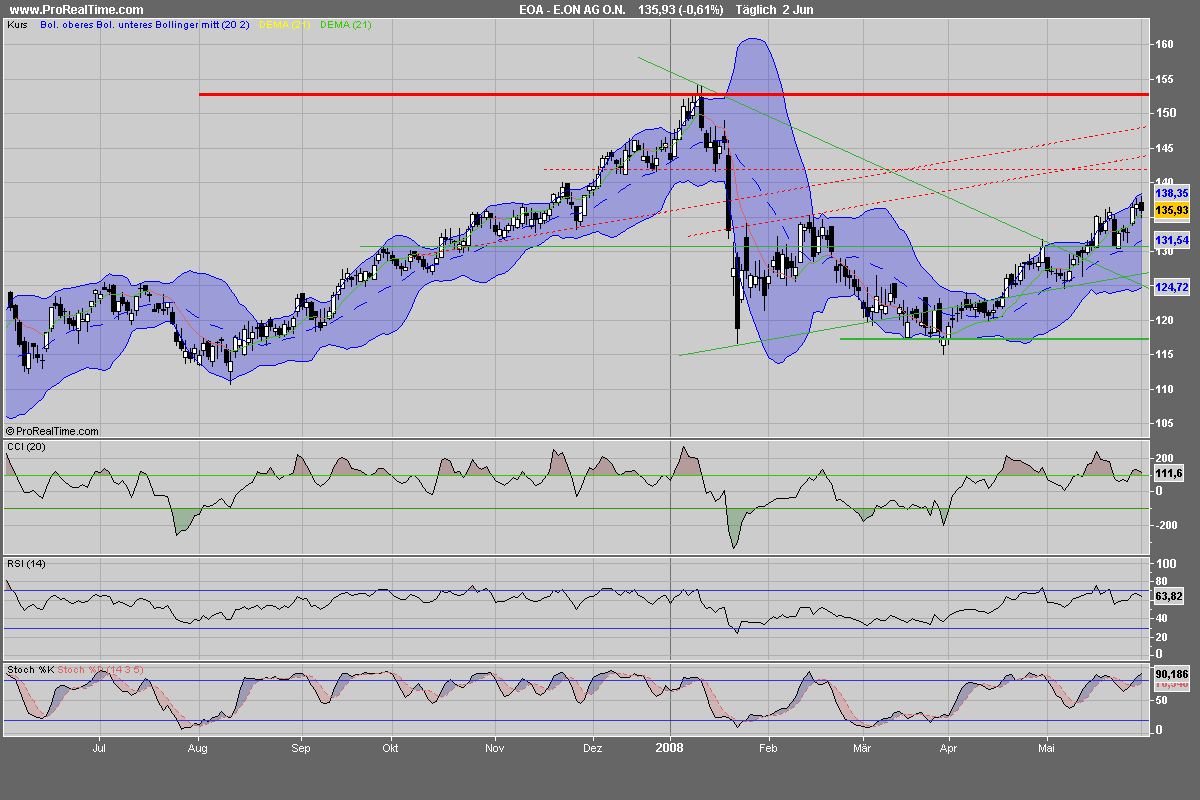Viewport: 1200px width, 800px height.
Task: Click the 105 level on the price axis
Action: click(1165, 423)
